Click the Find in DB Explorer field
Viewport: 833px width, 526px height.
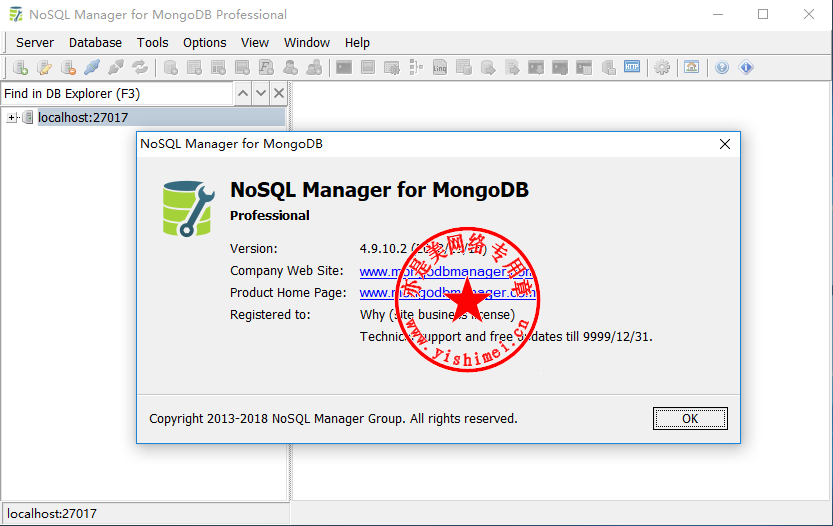[117, 94]
